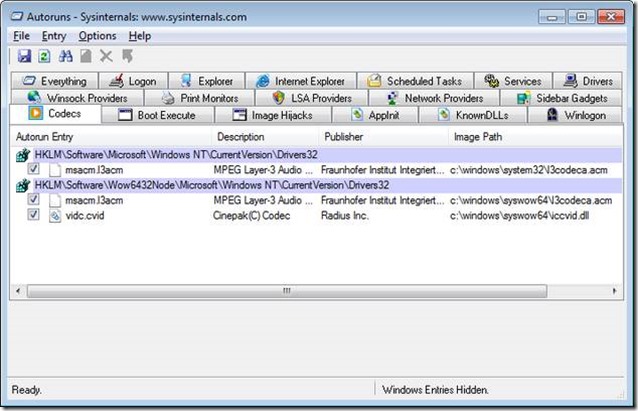Select the Print Monitors tab
The image size is (638, 411).
pyautogui.click(x=199, y=98)
